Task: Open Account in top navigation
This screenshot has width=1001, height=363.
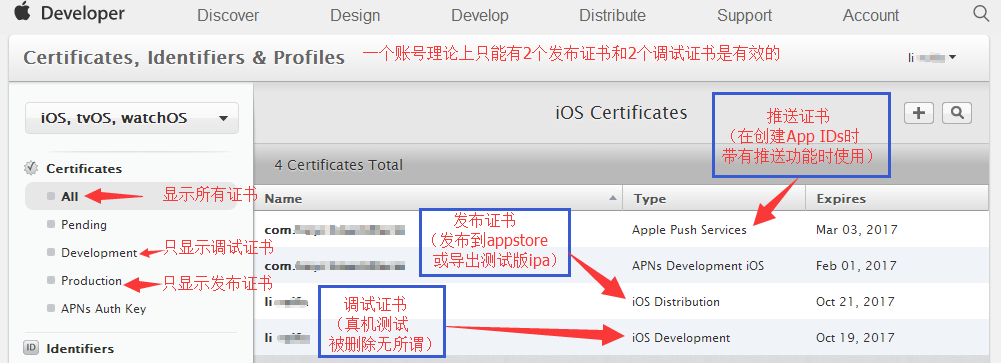Action: [x=871, y=15]
